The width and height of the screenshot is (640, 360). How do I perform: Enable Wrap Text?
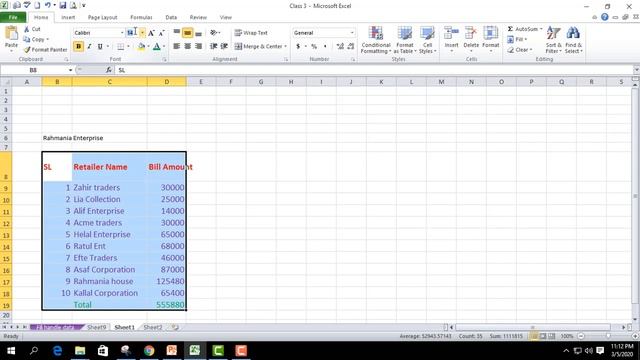(x=251, y=33)
